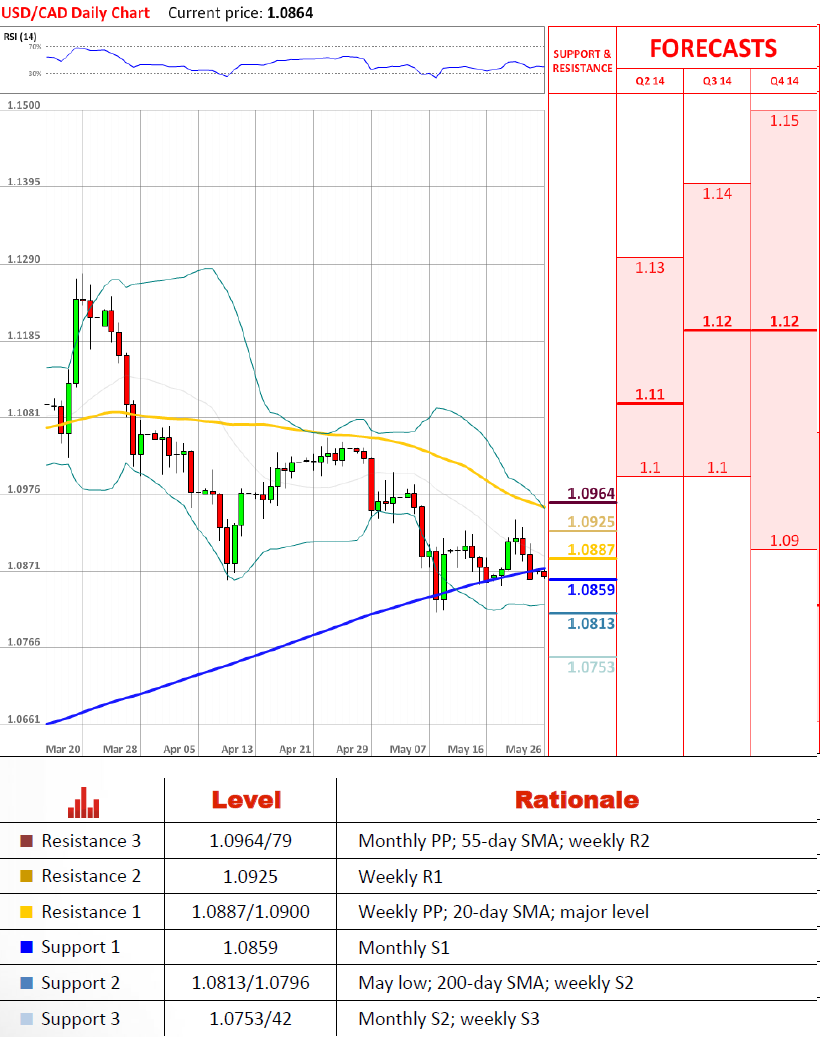821x1037 pixels.
Task: Click the 'USD/CAD Daily Chart' title
Action: 75,13
